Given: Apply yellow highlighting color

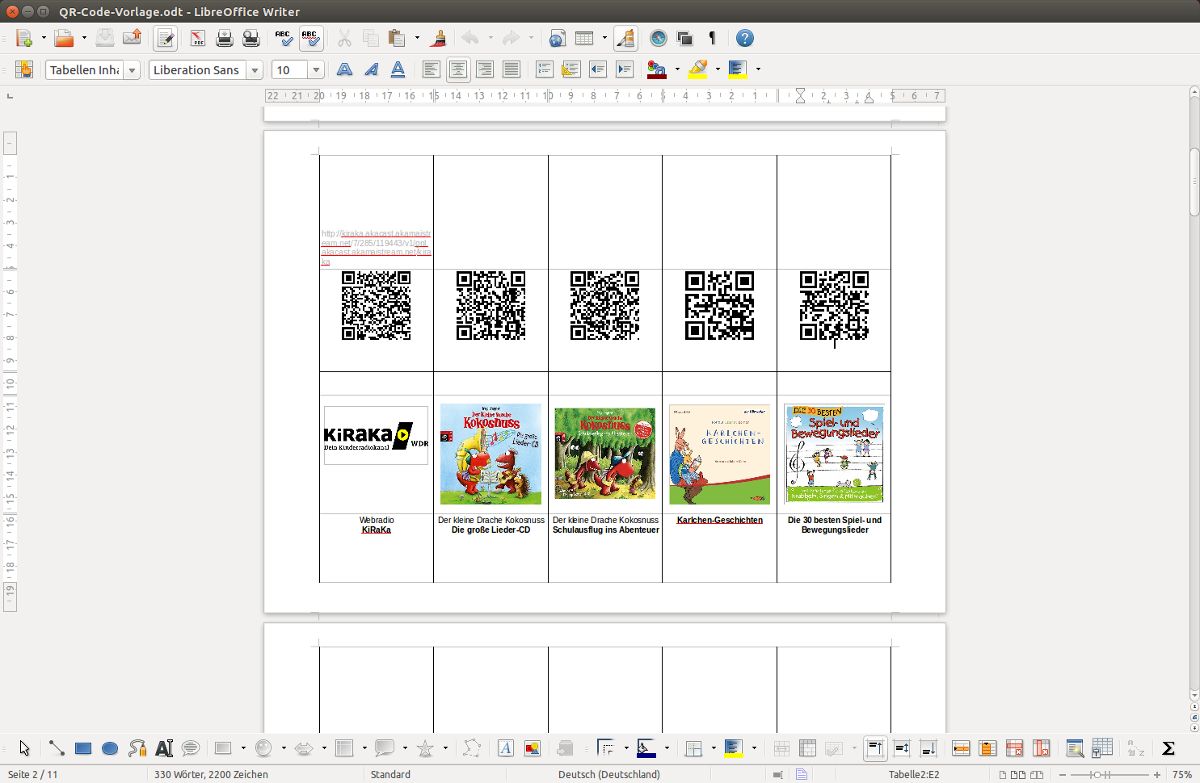Looking at the screenshot, I should (698, 70).
